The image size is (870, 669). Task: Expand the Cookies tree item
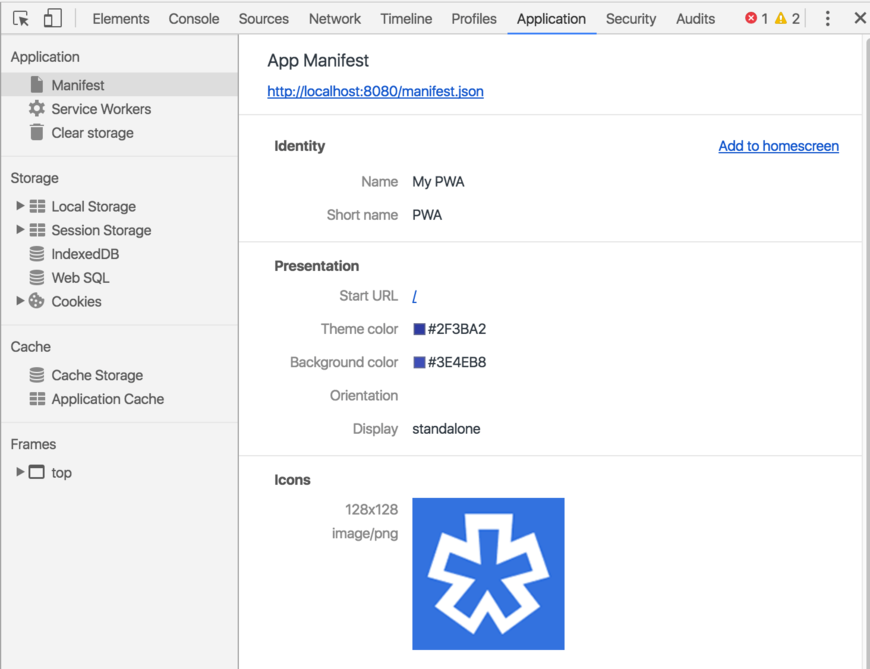(20, 301)
